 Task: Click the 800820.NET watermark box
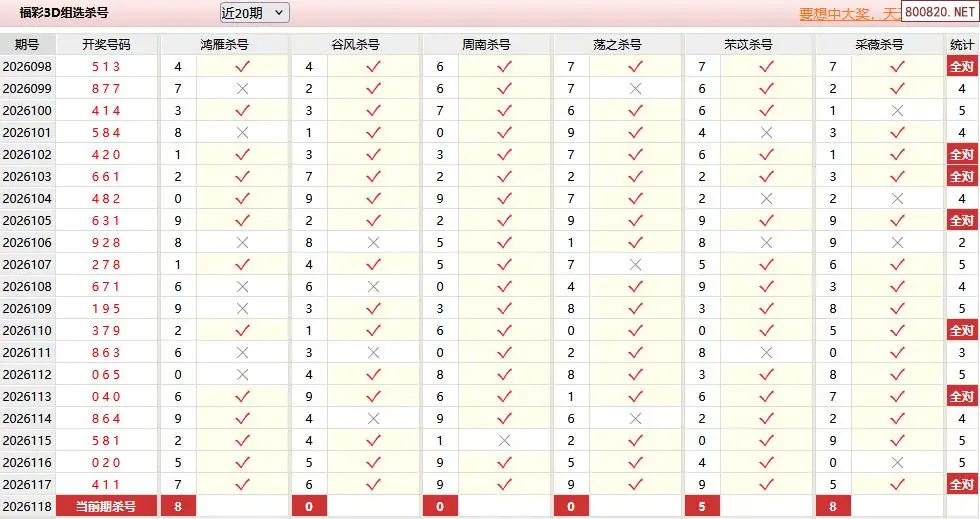tap(940, 11)
